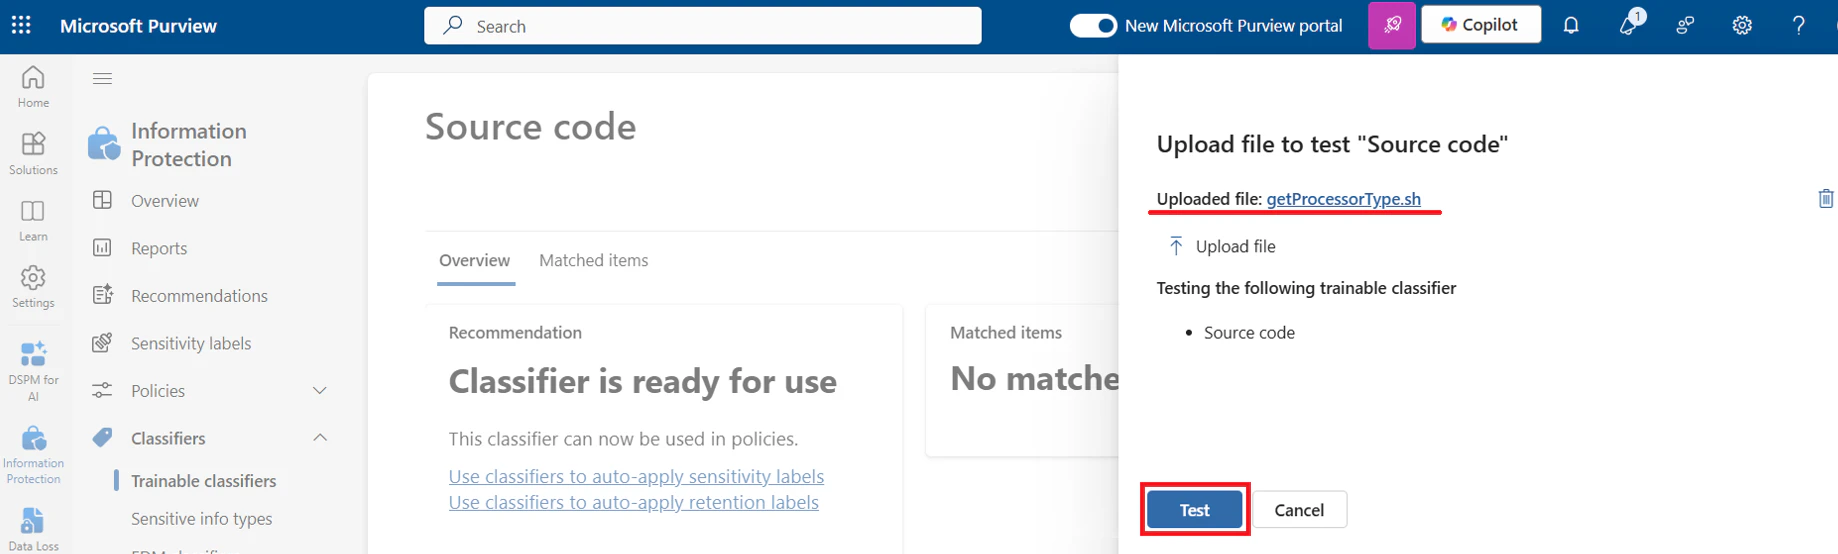Screen dimensions: 1838x554
Task: Open getProcessorType.sh file link
Action: [1343, 198]
